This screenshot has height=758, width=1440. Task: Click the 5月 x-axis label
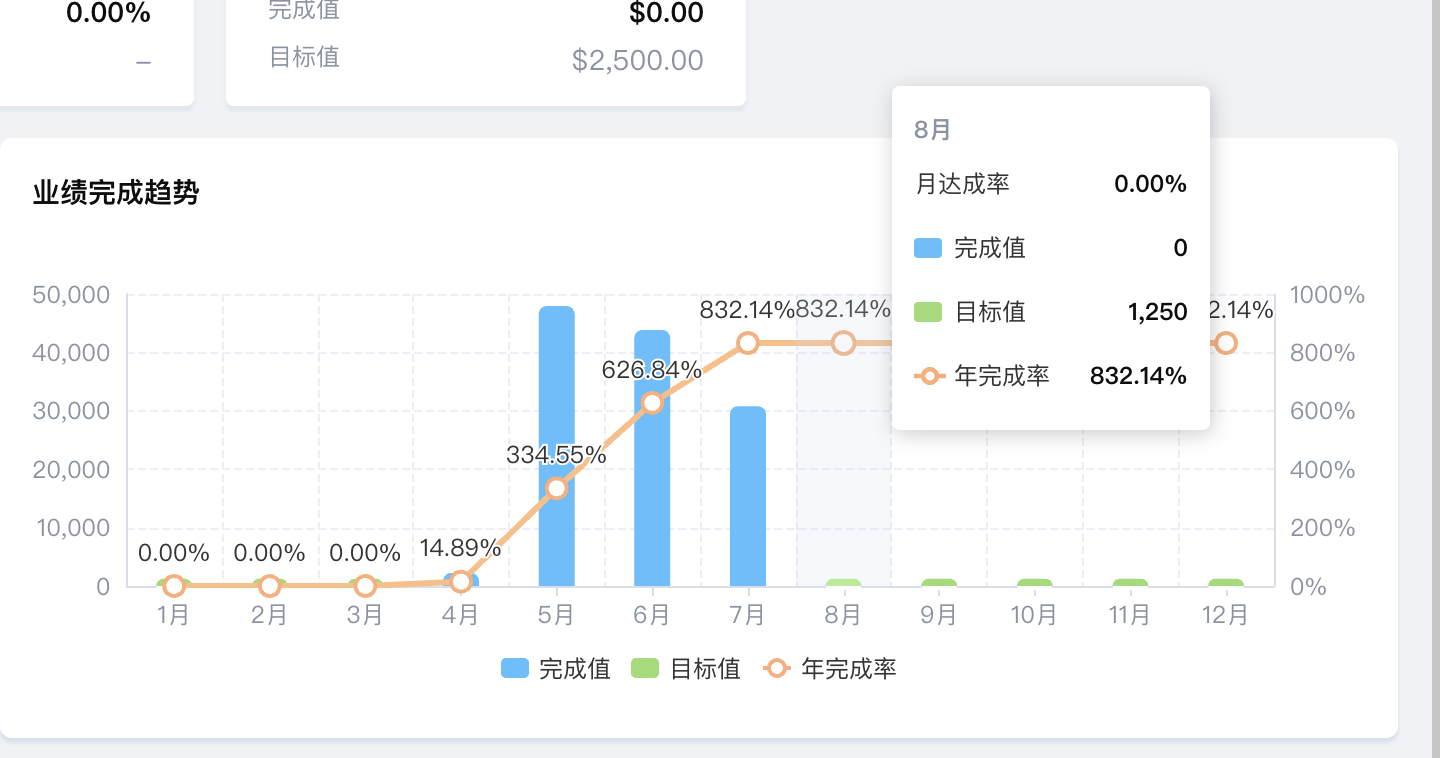coord(557,615)
